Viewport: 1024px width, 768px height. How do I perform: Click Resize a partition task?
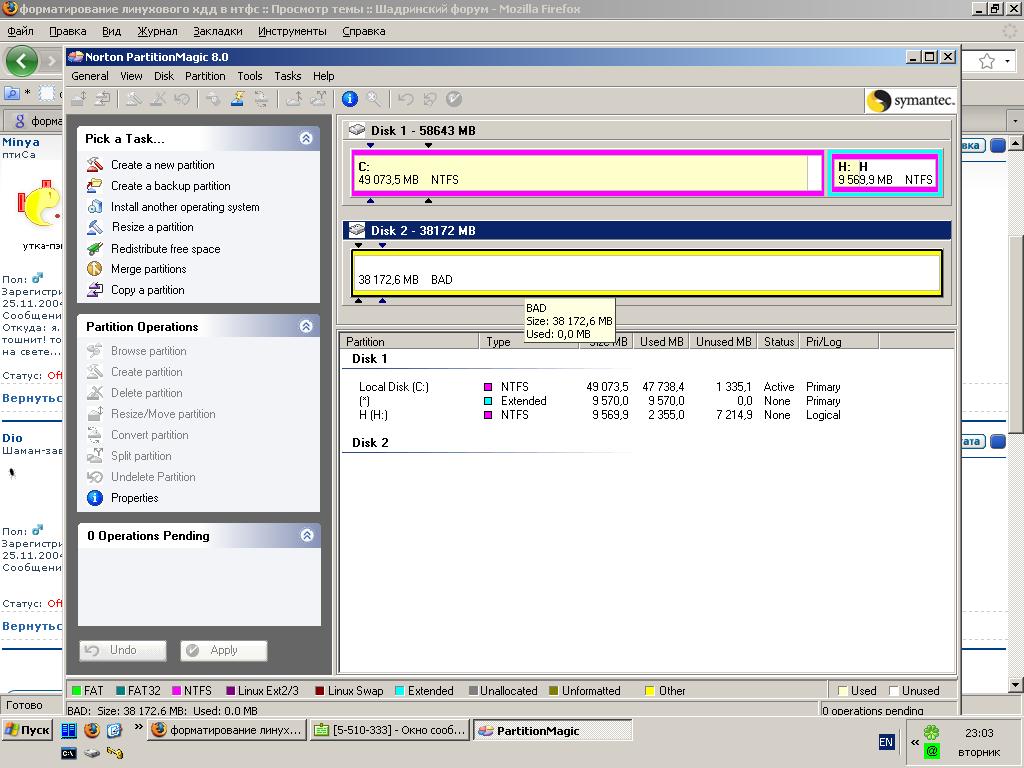(x=152, y=227)
